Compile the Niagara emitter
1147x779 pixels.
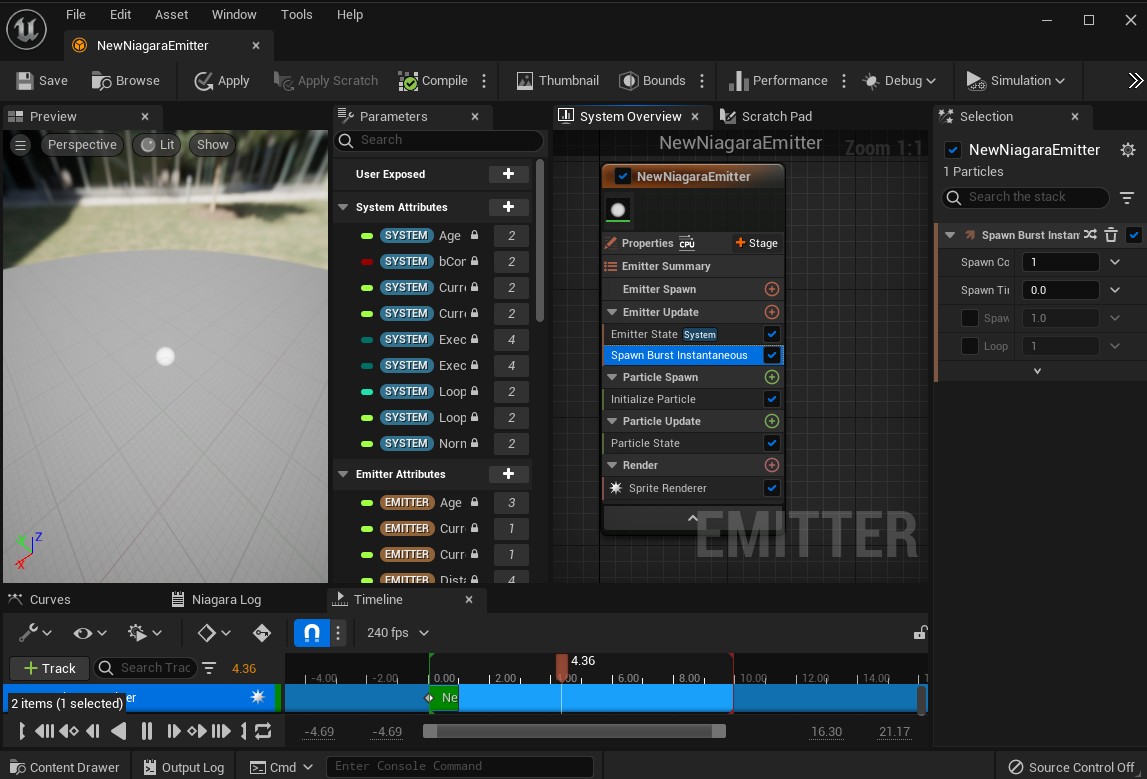[x=433, y=80]
